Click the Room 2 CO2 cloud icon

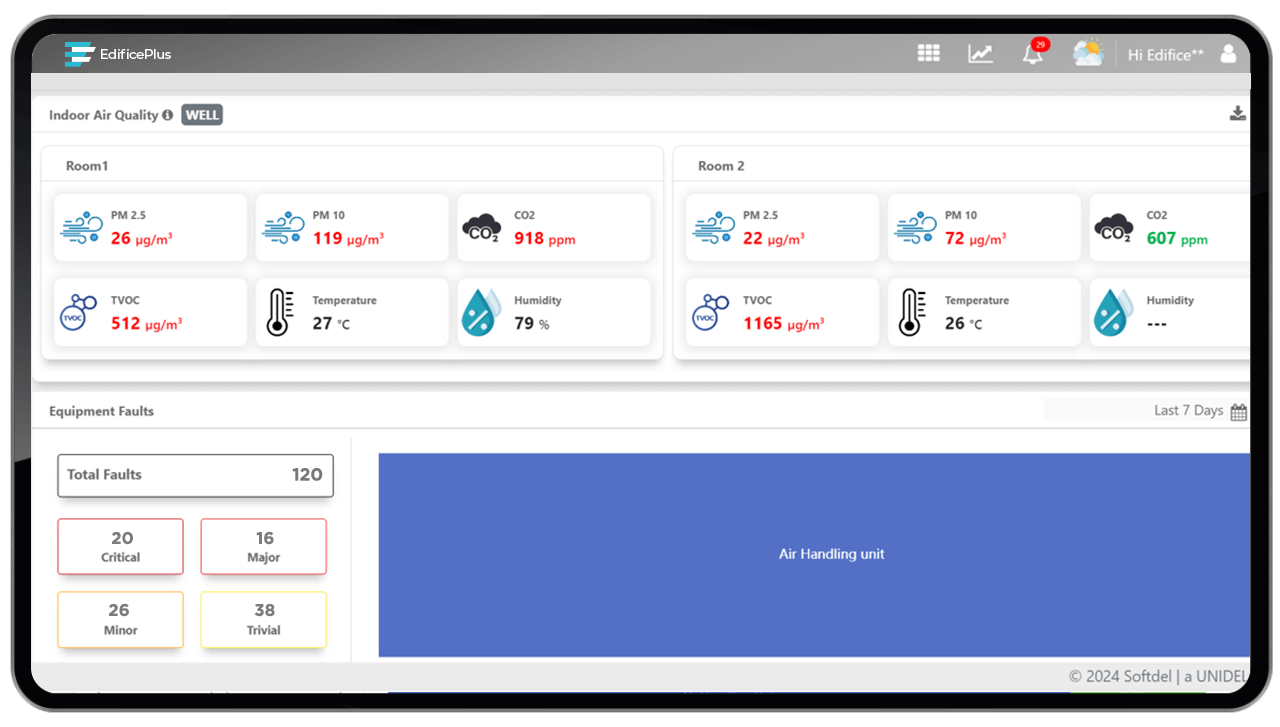1114,228
